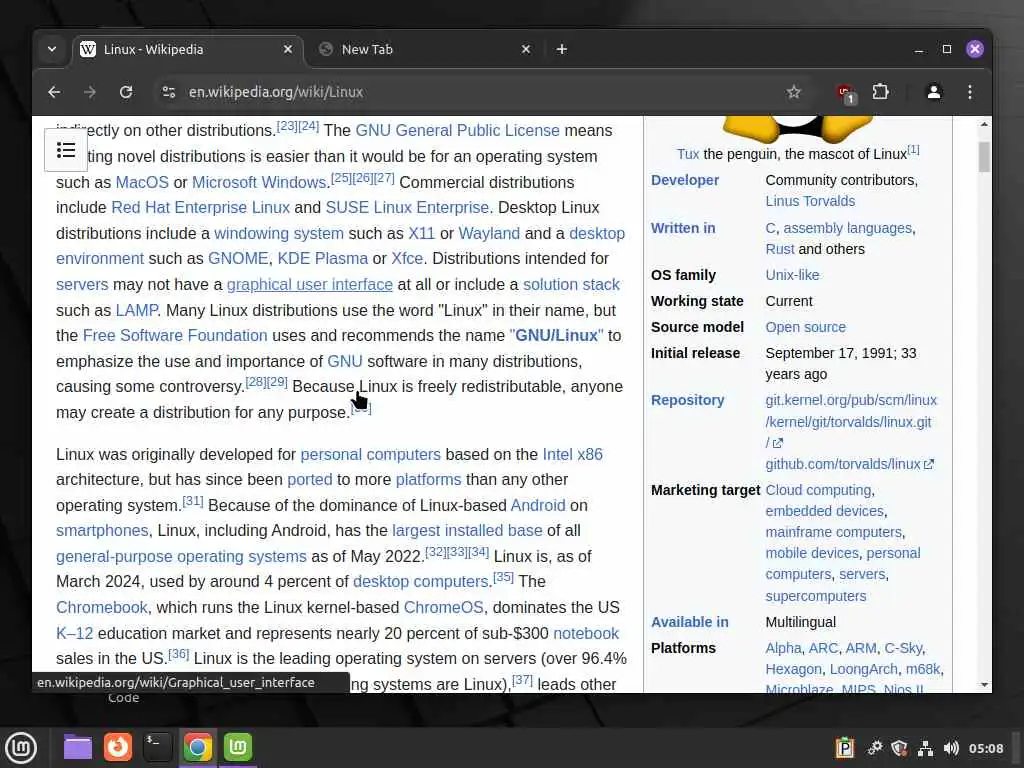Click the page scrollbar thumb
Screen dimensions: 1024x768
coord(984,157)
